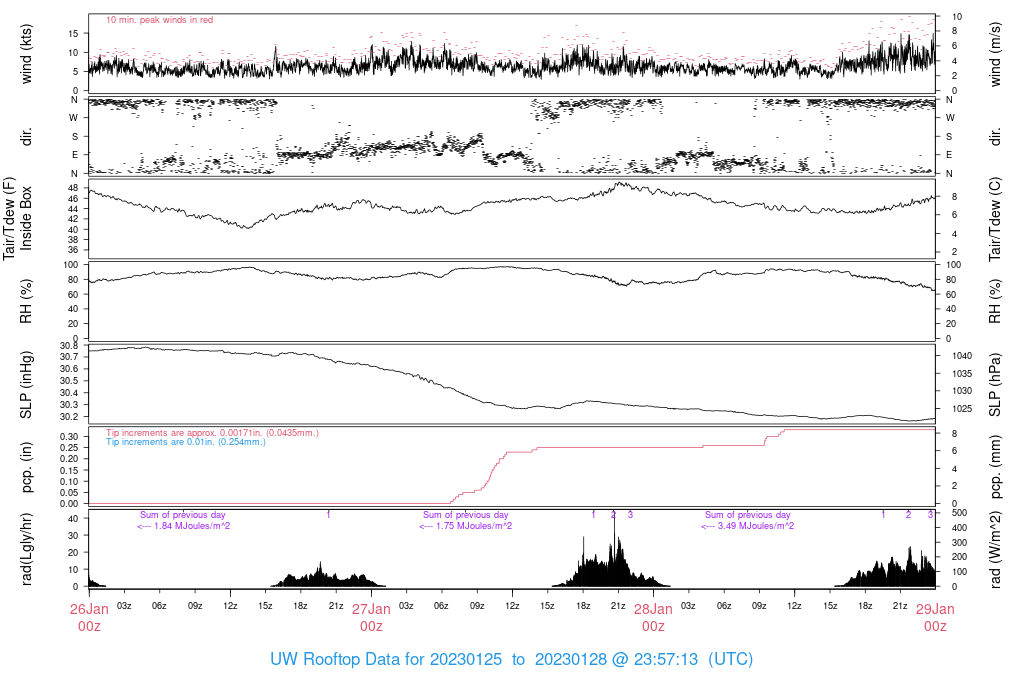Click the '10 min. peak winds in red' note
The image size is (1024, 700).
tap(159, 20)
